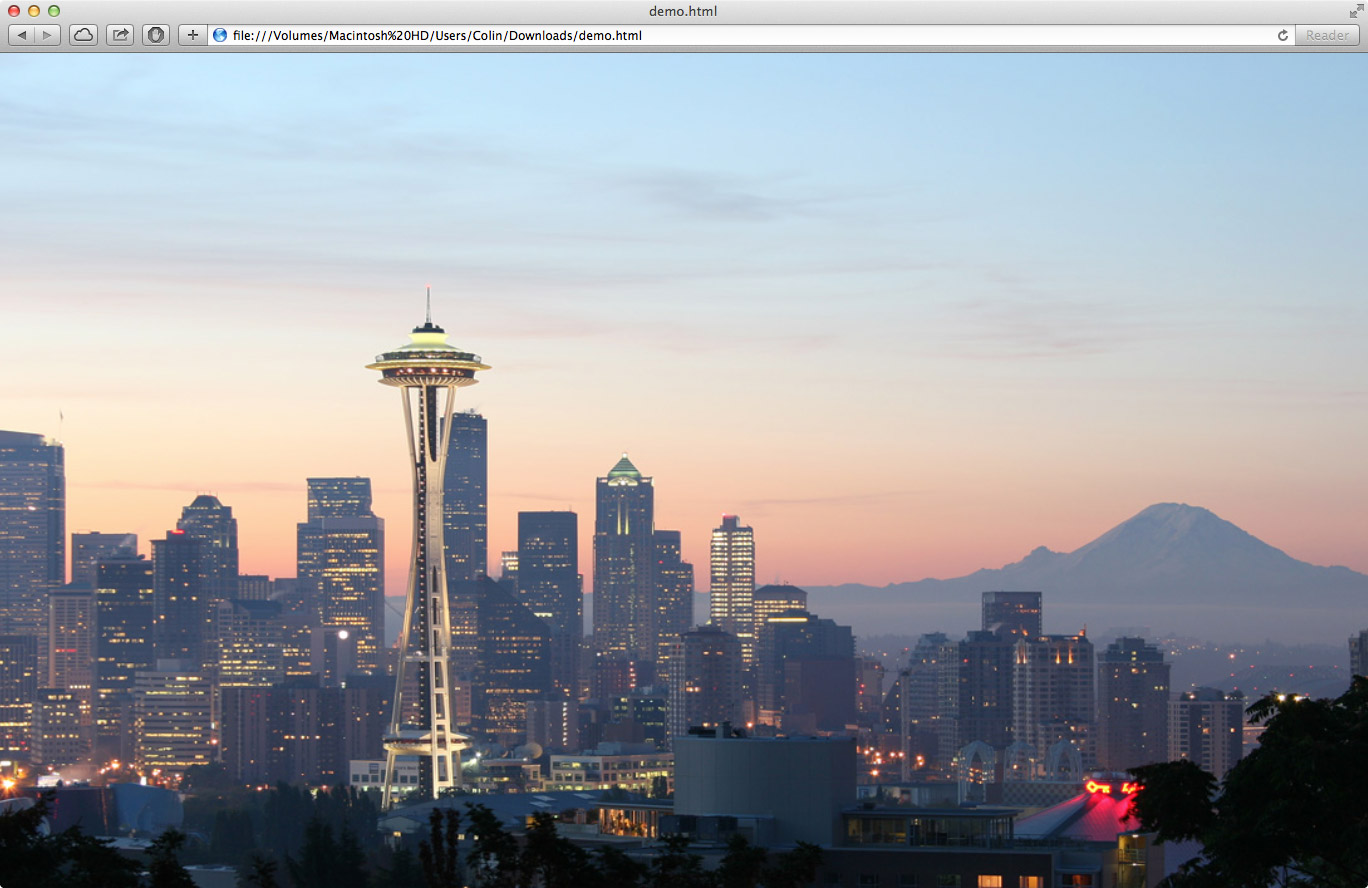
Task: Click the Seattle skyline photo
Action: [684, 470]
